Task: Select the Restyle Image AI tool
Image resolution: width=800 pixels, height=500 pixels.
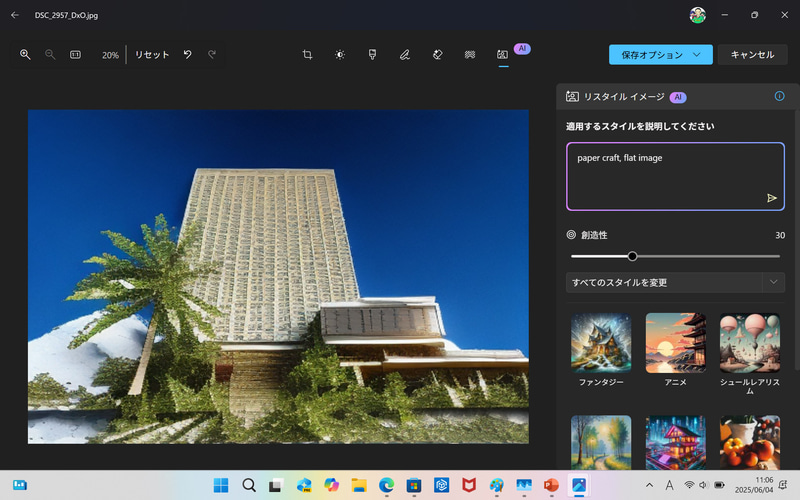Action: 503,54
